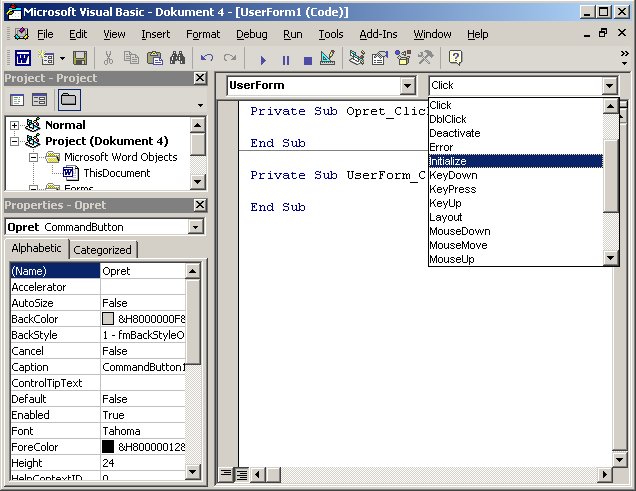The image size is (636, 491).
Task: Open the Debug menu
Action: pos(251,34)
